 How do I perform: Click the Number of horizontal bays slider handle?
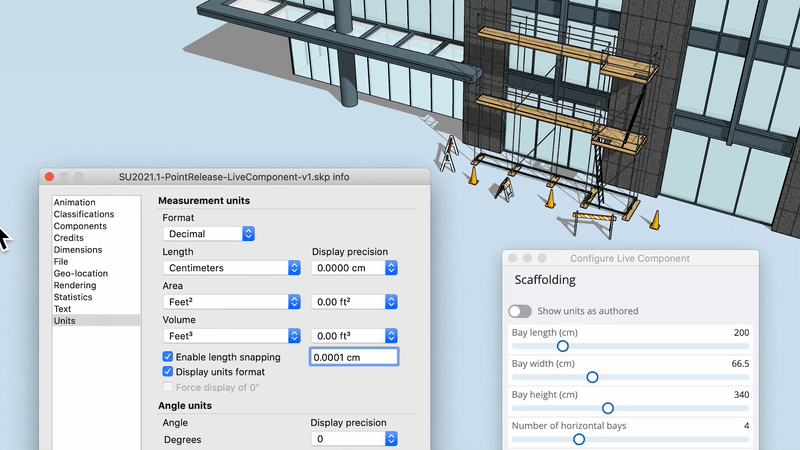coord(578,439)
